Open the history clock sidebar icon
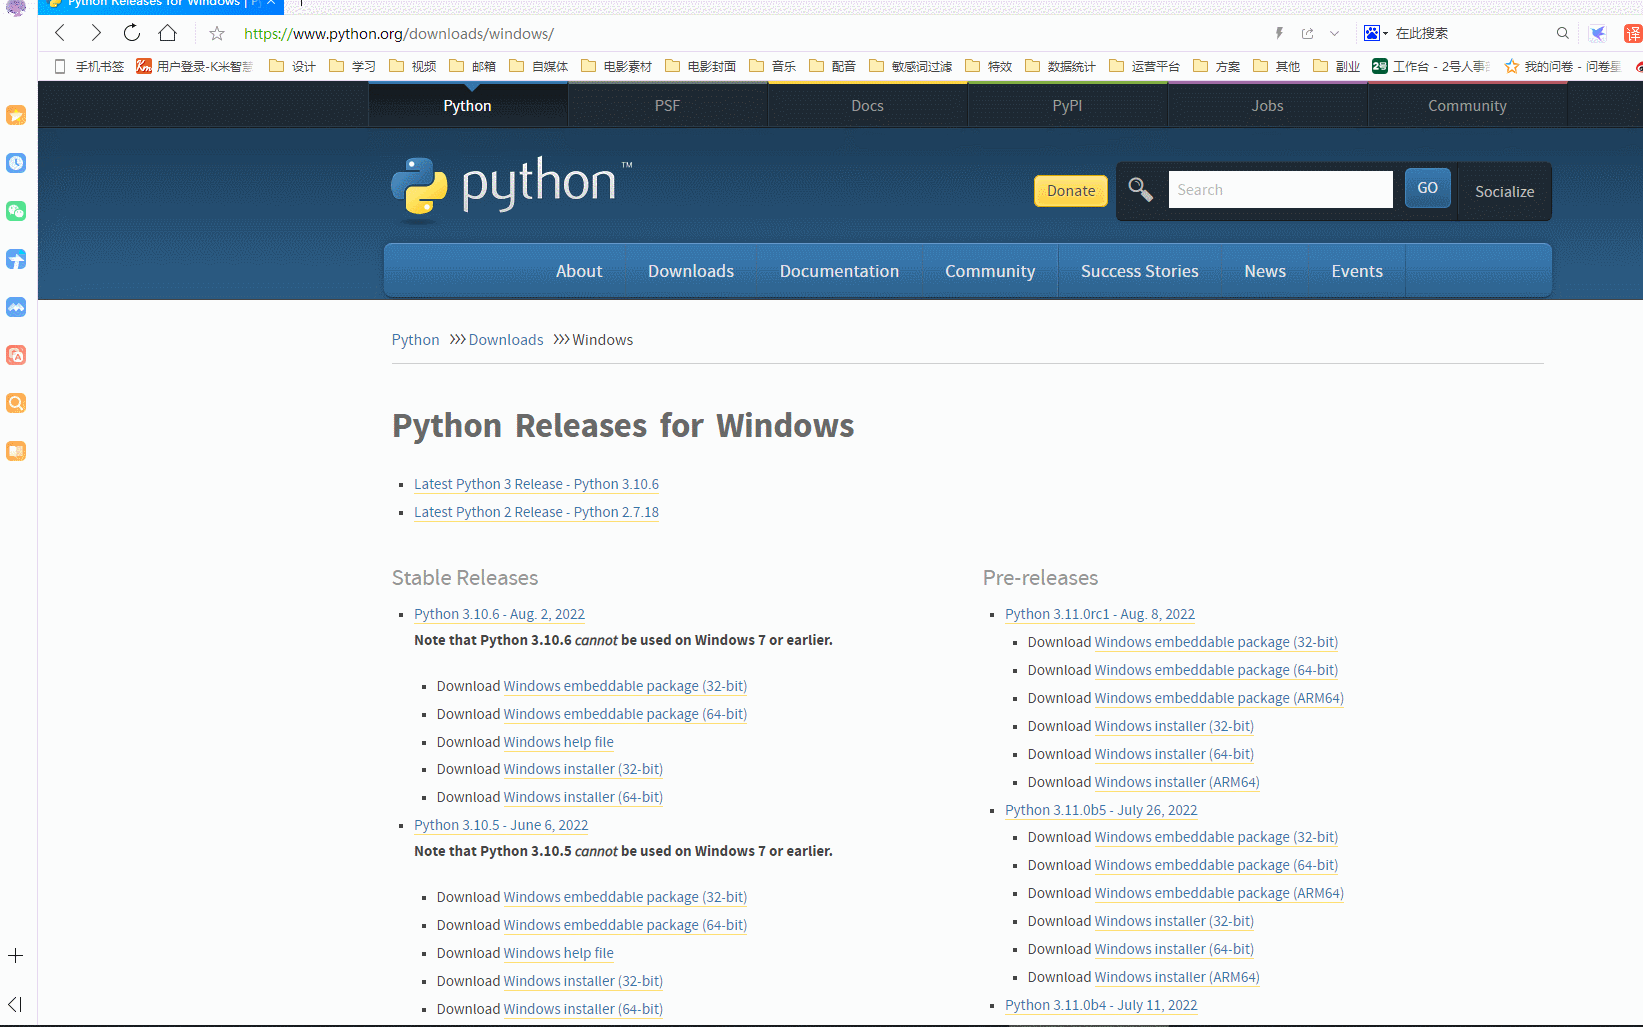 tap(16, 163)
